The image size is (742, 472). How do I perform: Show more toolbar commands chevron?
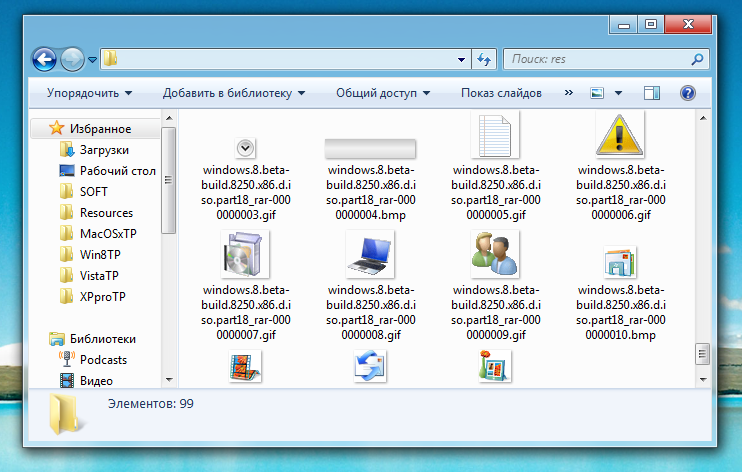(x=569, y=93)
